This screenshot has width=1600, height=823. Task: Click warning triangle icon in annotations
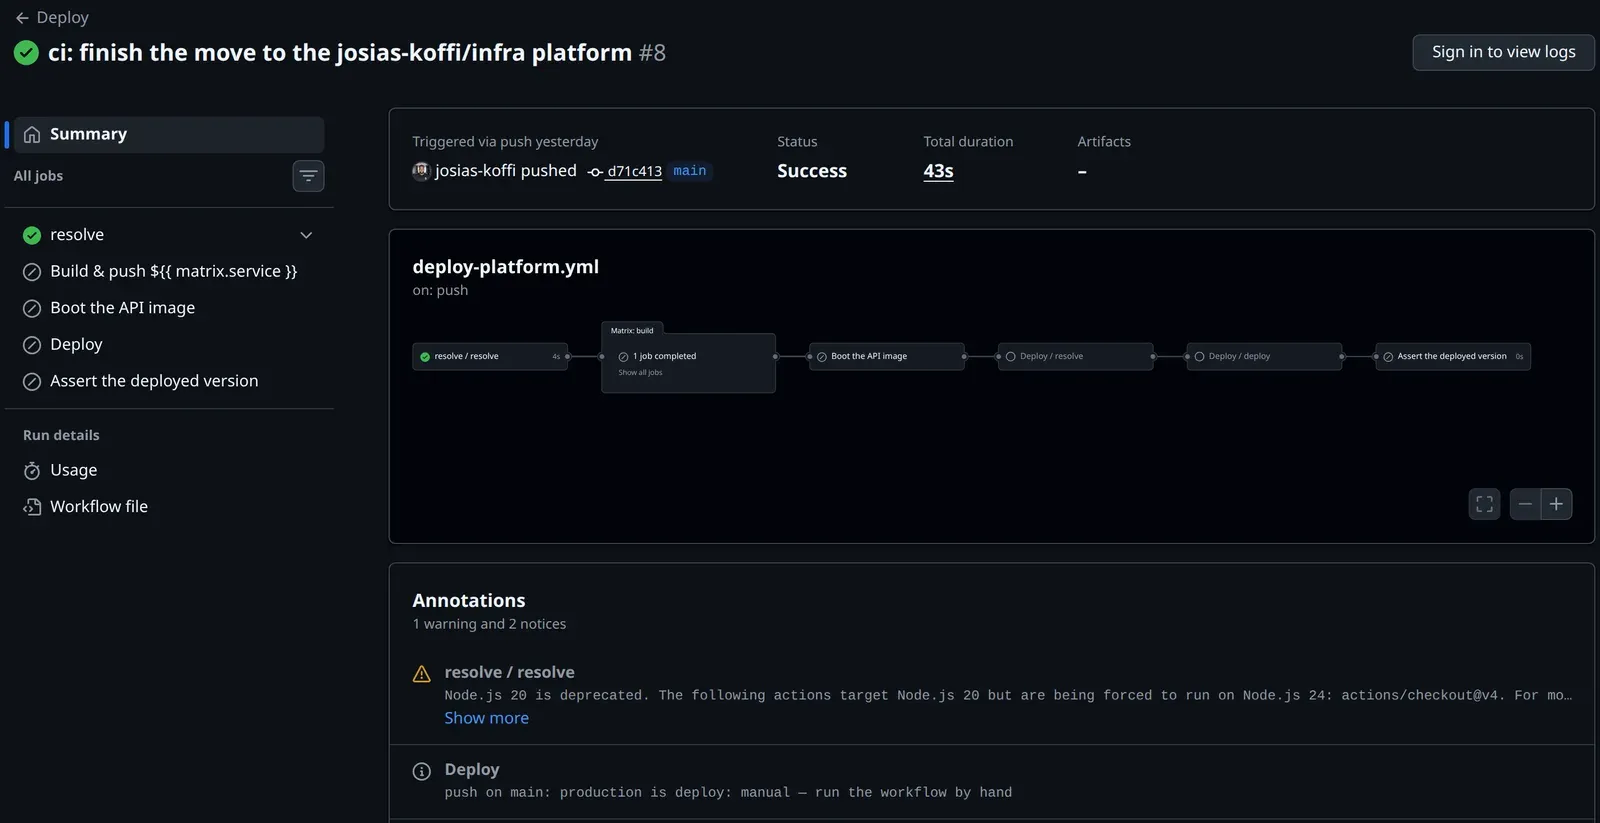coord(422,674)
